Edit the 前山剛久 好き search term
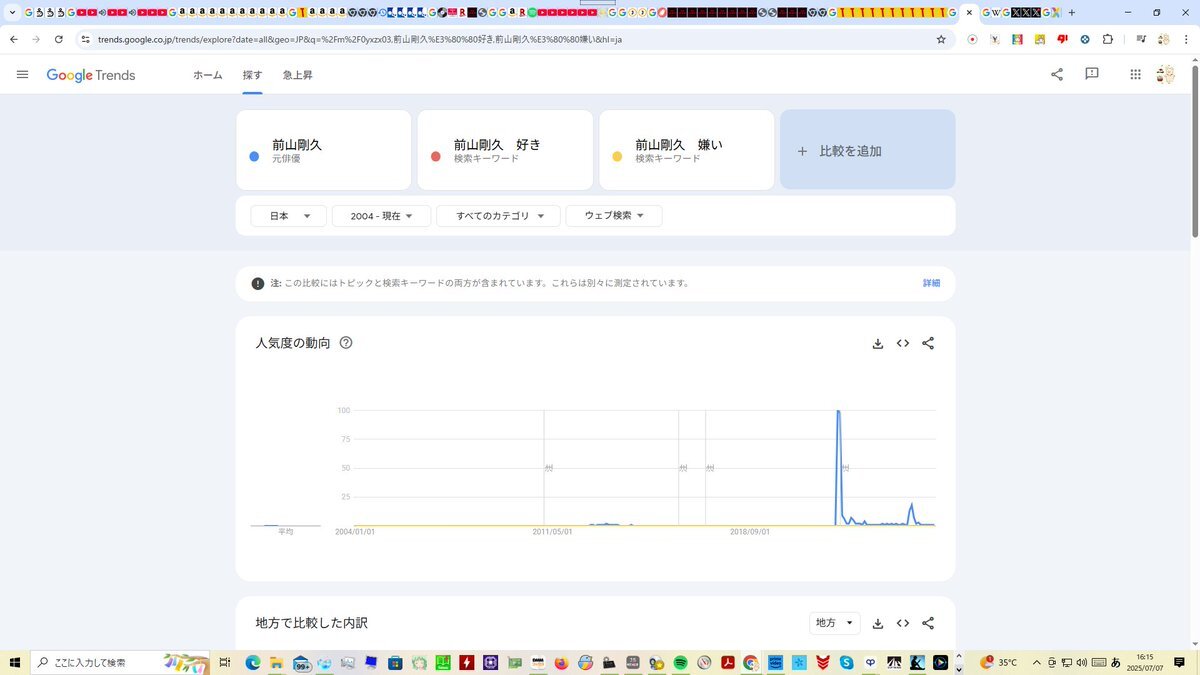 tap(505, 150)
